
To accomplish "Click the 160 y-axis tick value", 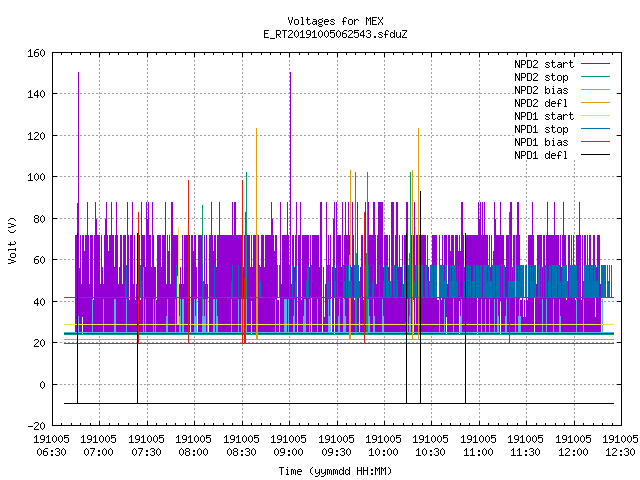I will (x=36, y=53).
